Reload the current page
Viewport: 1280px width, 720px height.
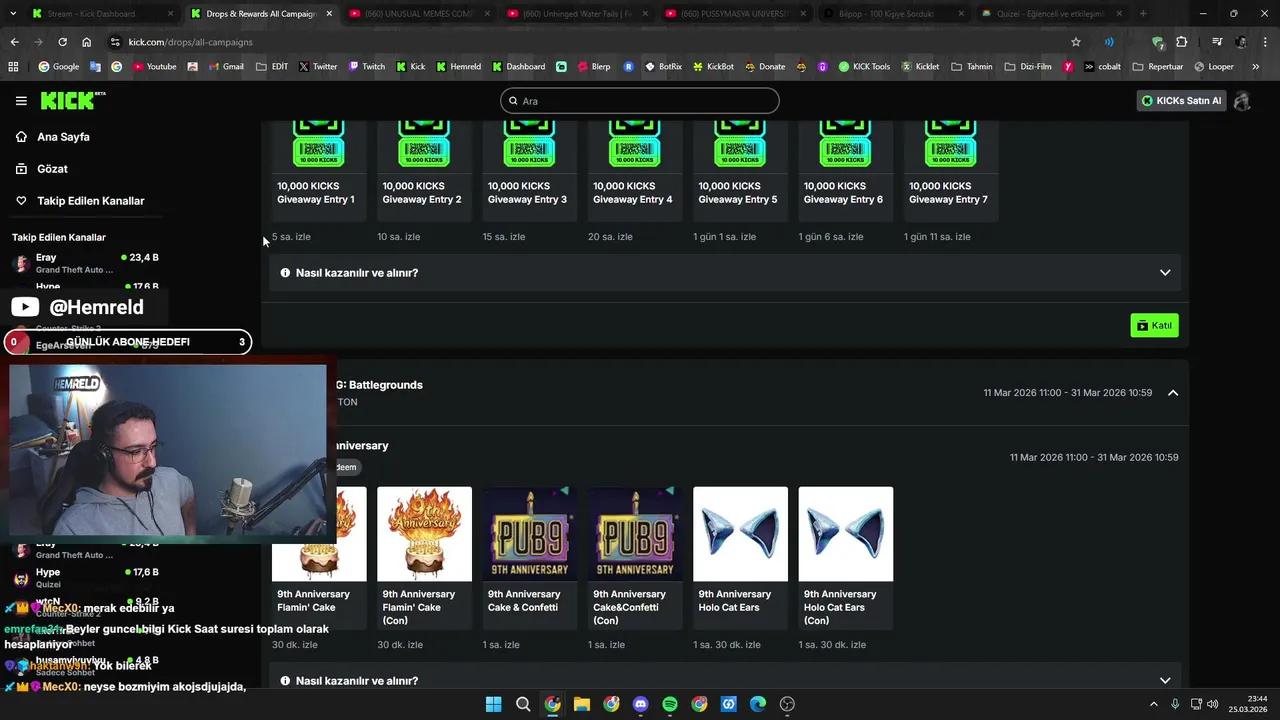pos(62,42)
